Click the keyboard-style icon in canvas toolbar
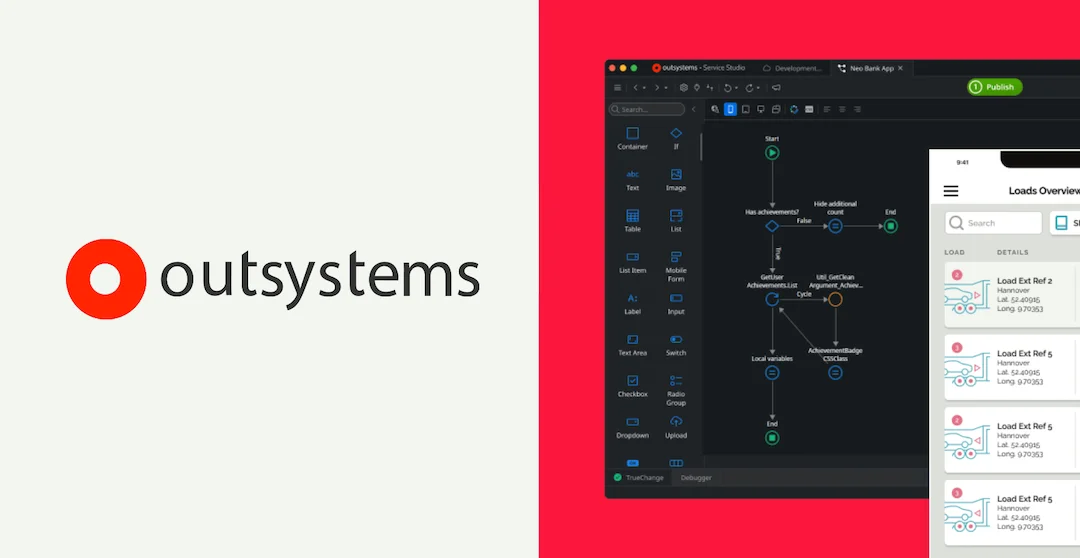The height and width of the screenshot is (558, 1080). pyautogui.click(x=809, y=109)
